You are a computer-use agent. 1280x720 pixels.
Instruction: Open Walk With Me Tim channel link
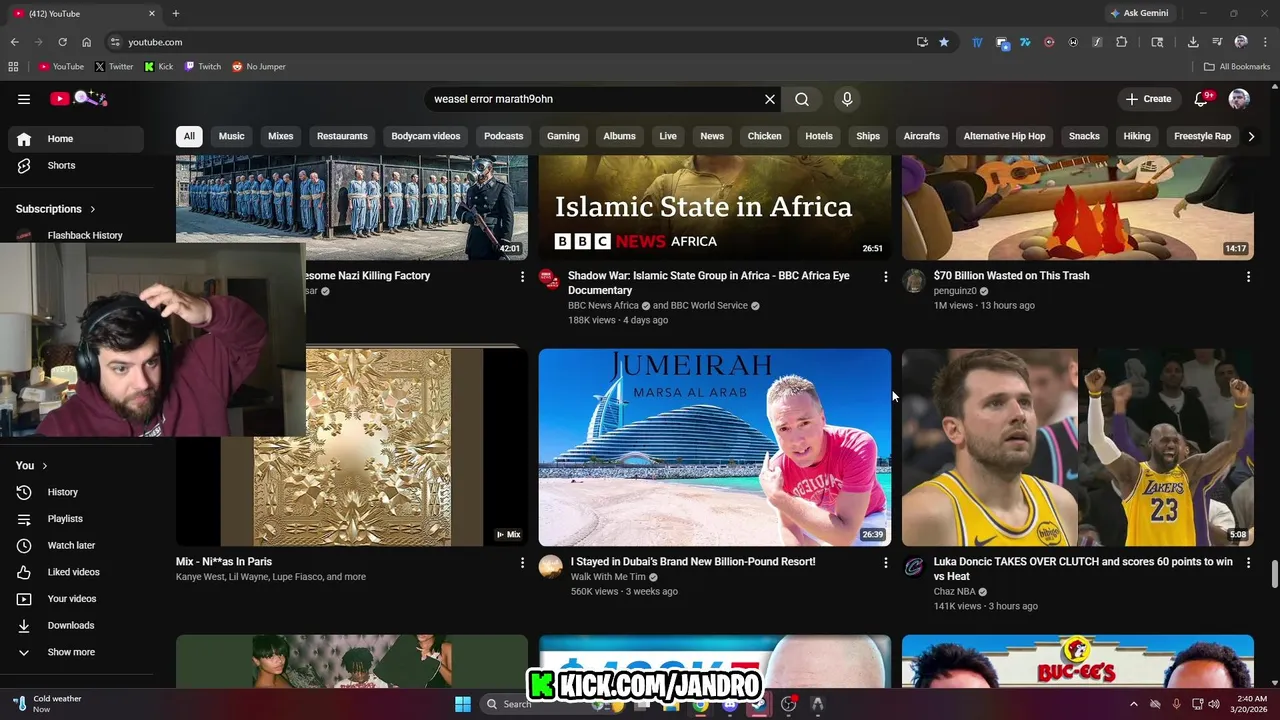click(x=608, y=577)
